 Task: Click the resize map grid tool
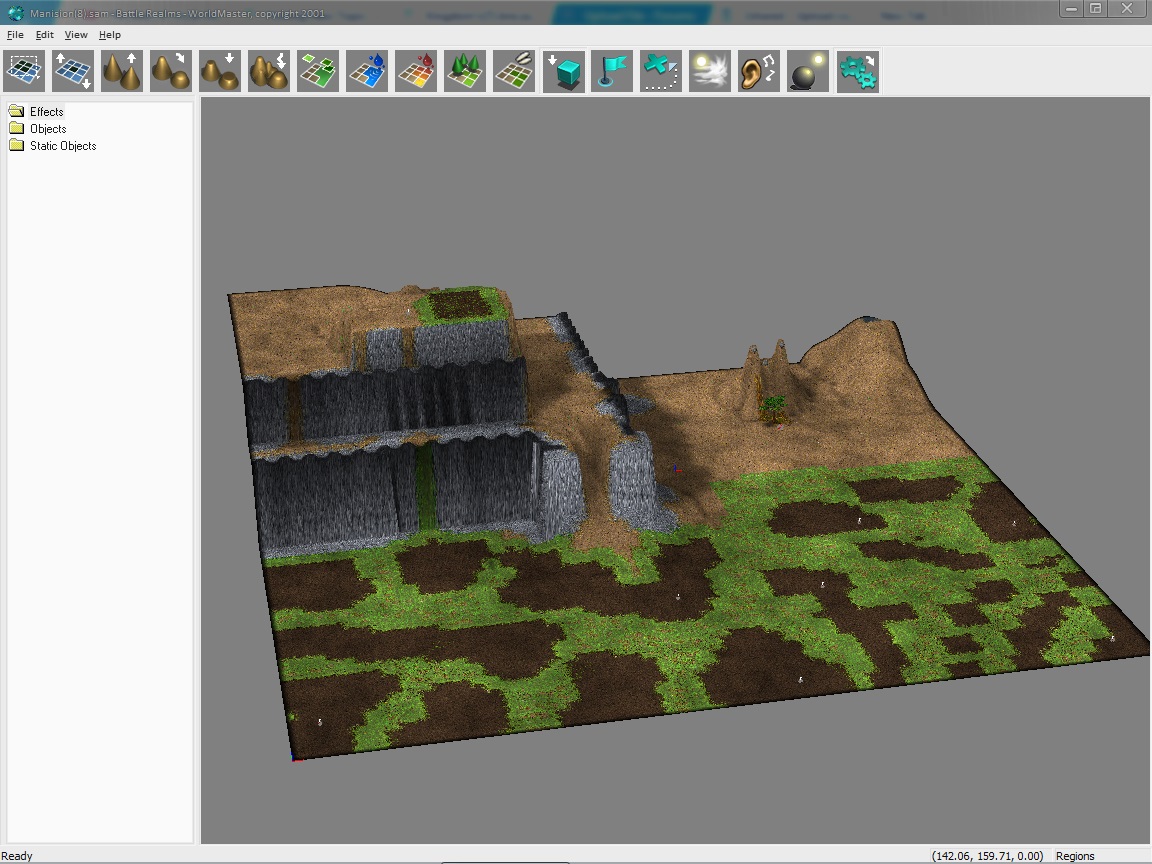[x=73, y=71]
